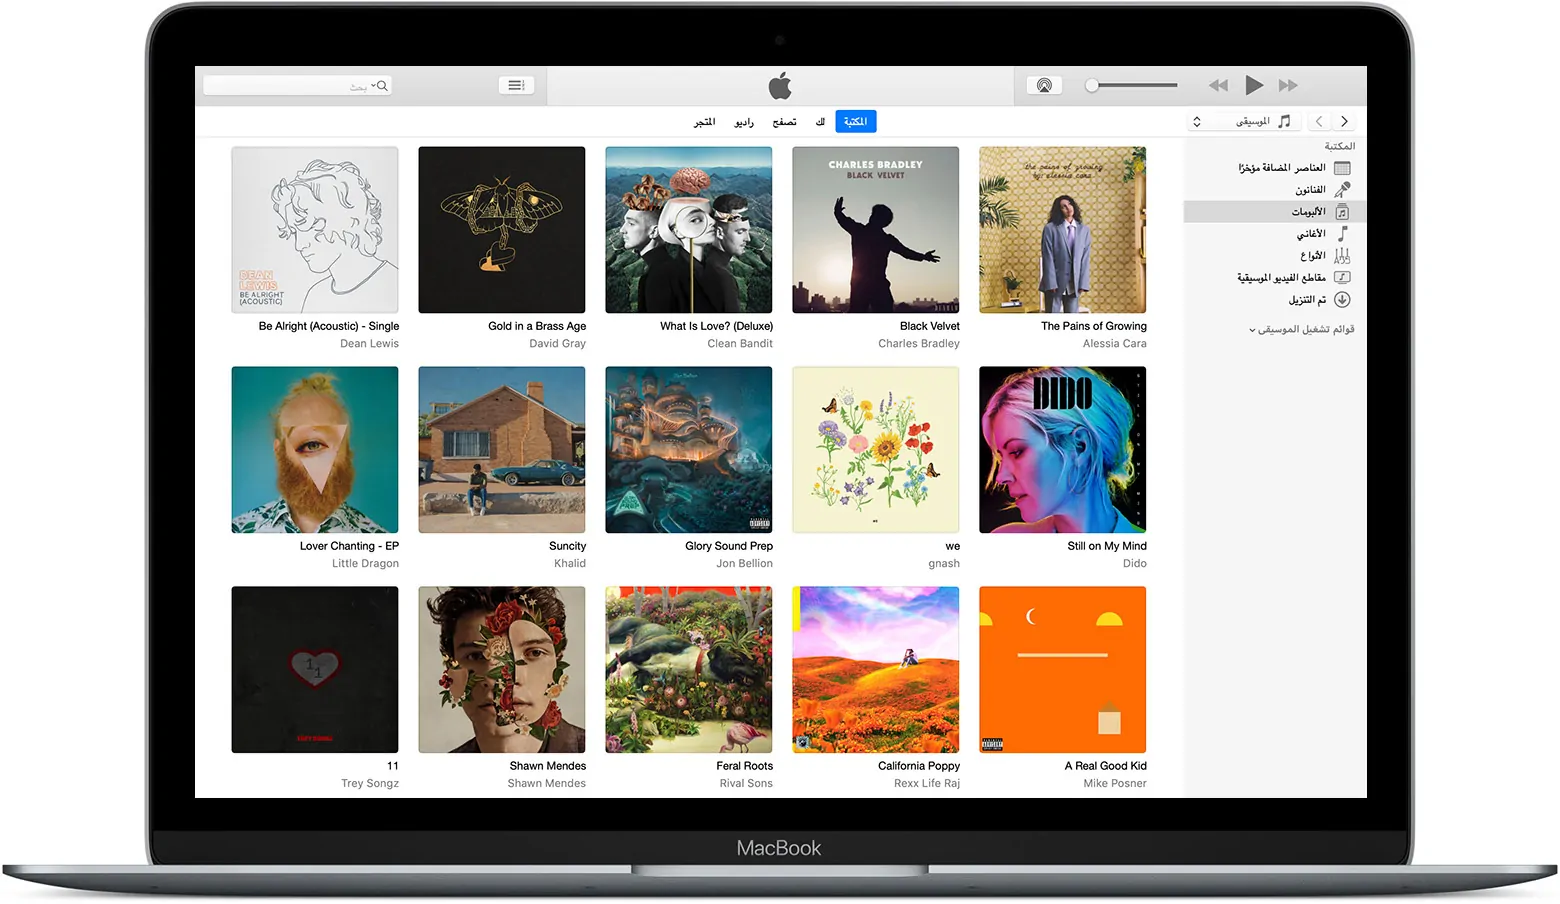
Task: Click the artist name Little Dragon
Action: 365,564
